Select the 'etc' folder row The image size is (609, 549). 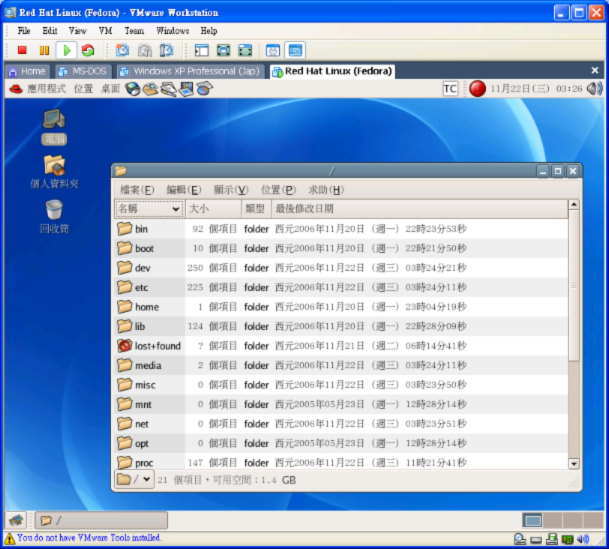tap(341, 287)
